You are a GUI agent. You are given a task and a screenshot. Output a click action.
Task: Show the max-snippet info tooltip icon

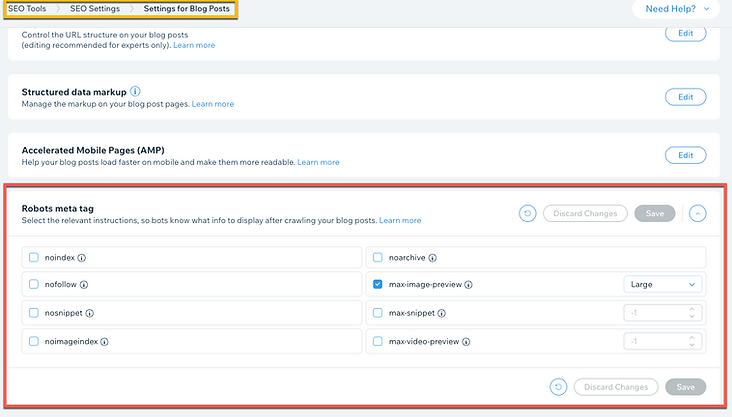pos(442,313)
